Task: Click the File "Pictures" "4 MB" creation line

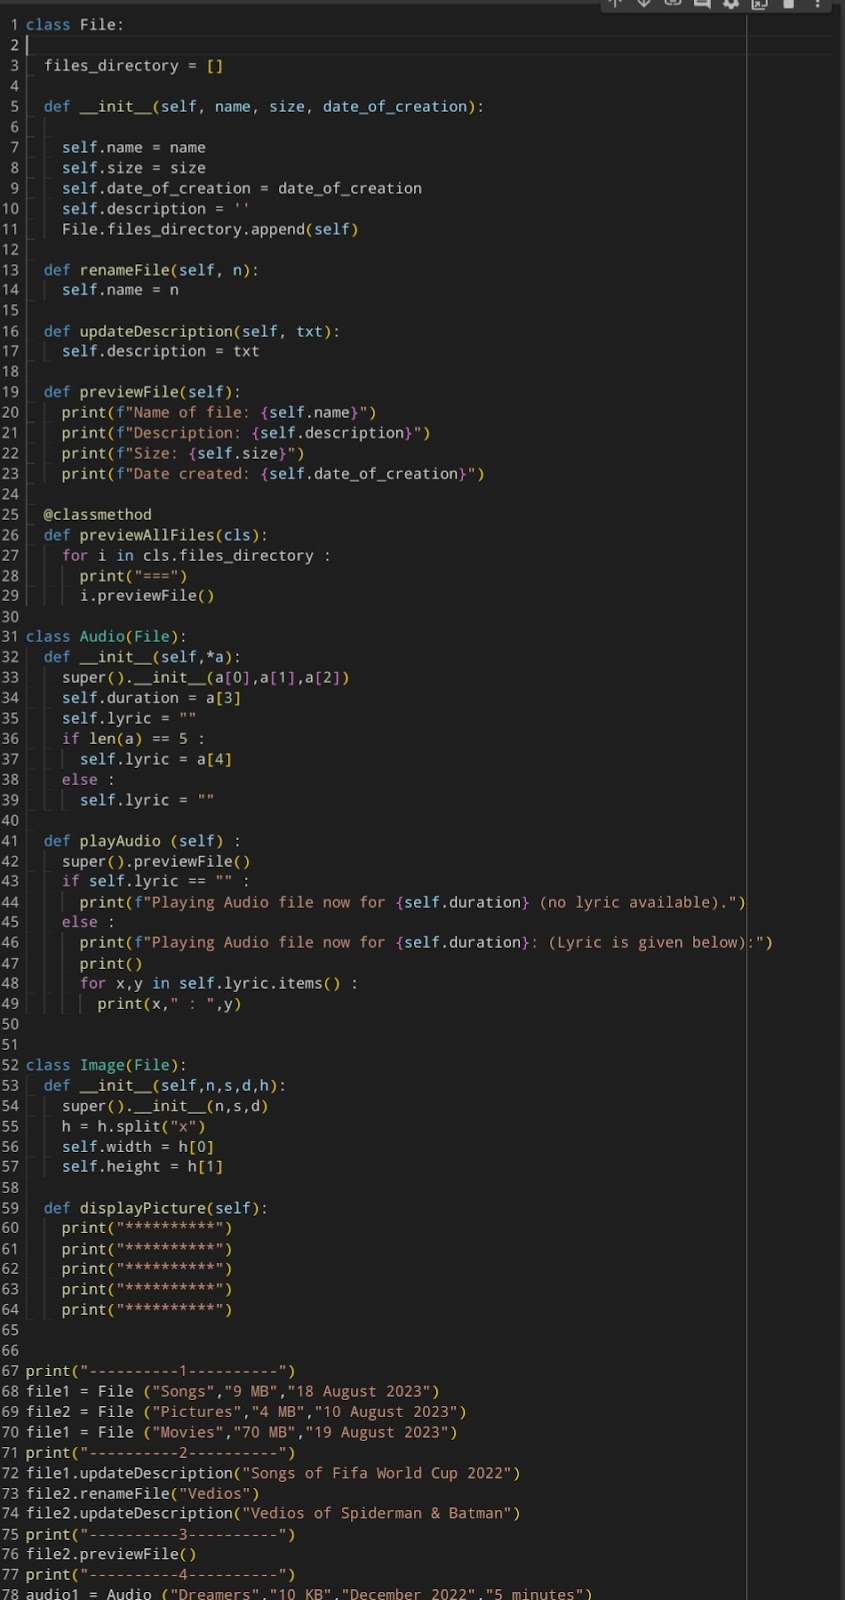Action: click(x=246, y=1412)
